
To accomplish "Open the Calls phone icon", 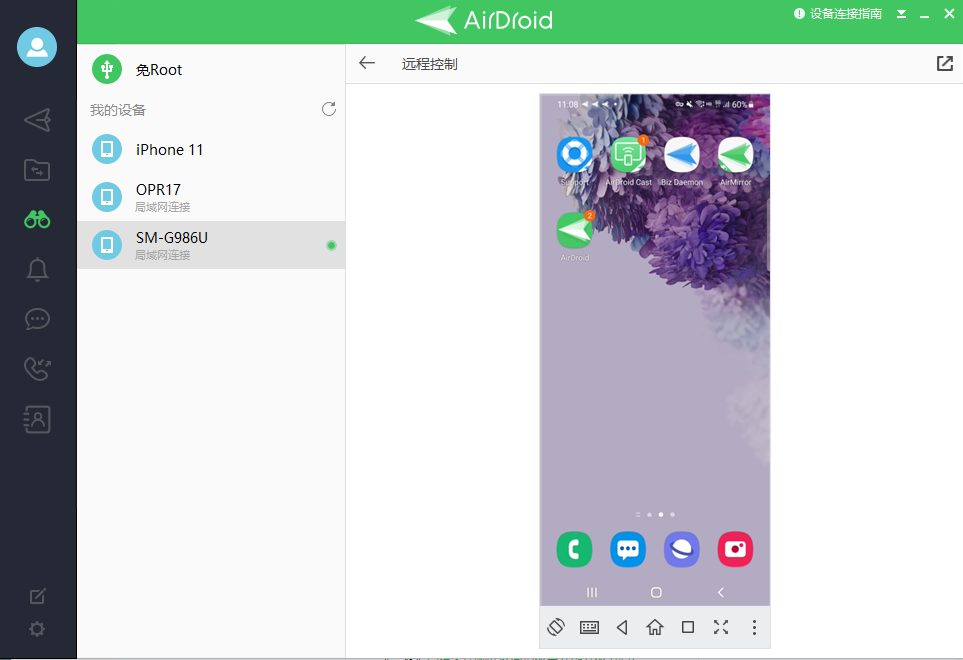I will click(x=37, y=368).
